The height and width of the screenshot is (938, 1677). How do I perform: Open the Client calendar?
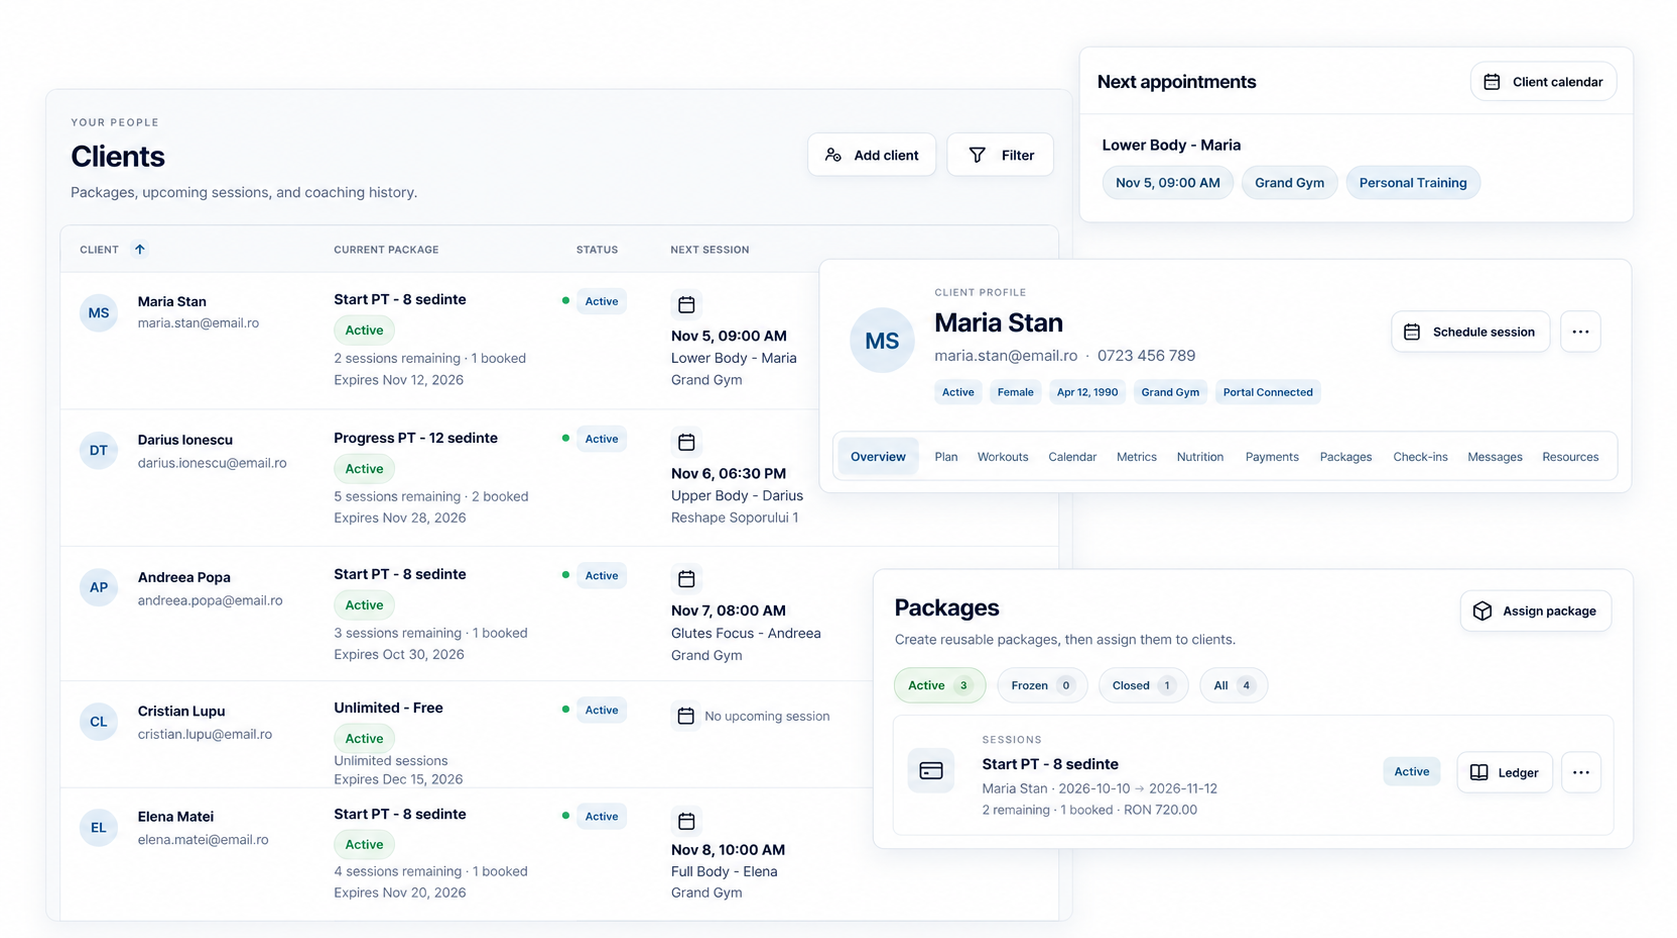(1544, 82)
